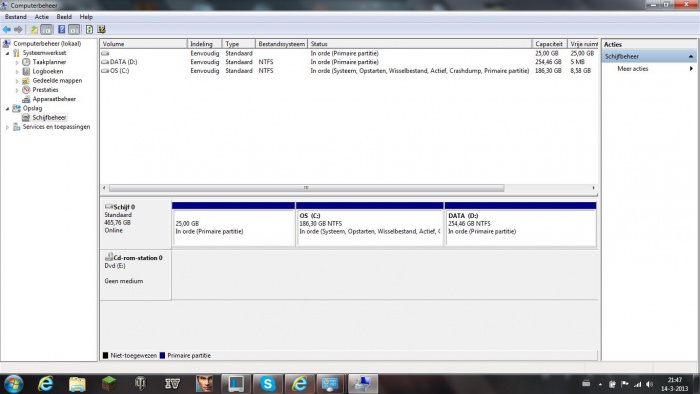Select the DATA (D:) row in volume list
Image resolution: width=700 pixels, height=394 pixels.
(x=349, y=62)
